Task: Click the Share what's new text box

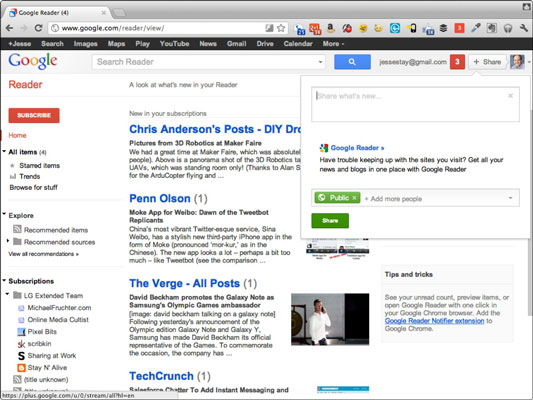Action: [x=415, y=104]
